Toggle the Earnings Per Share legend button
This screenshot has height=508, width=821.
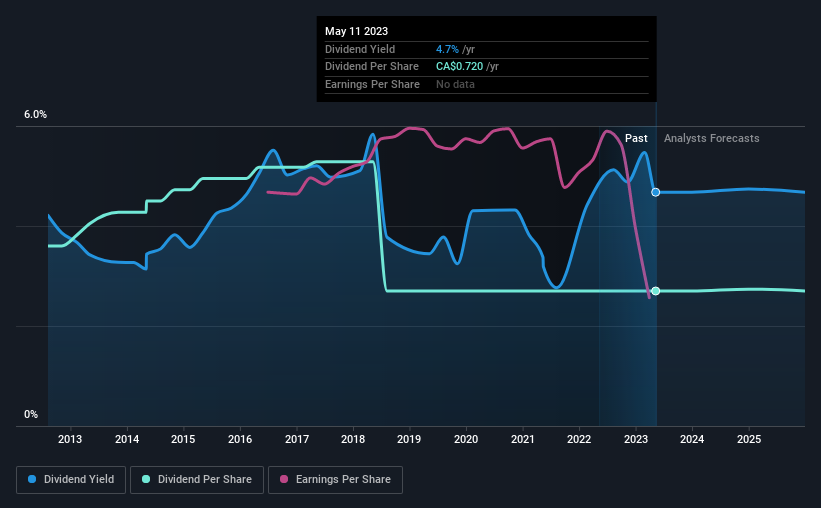coord(335,480)
